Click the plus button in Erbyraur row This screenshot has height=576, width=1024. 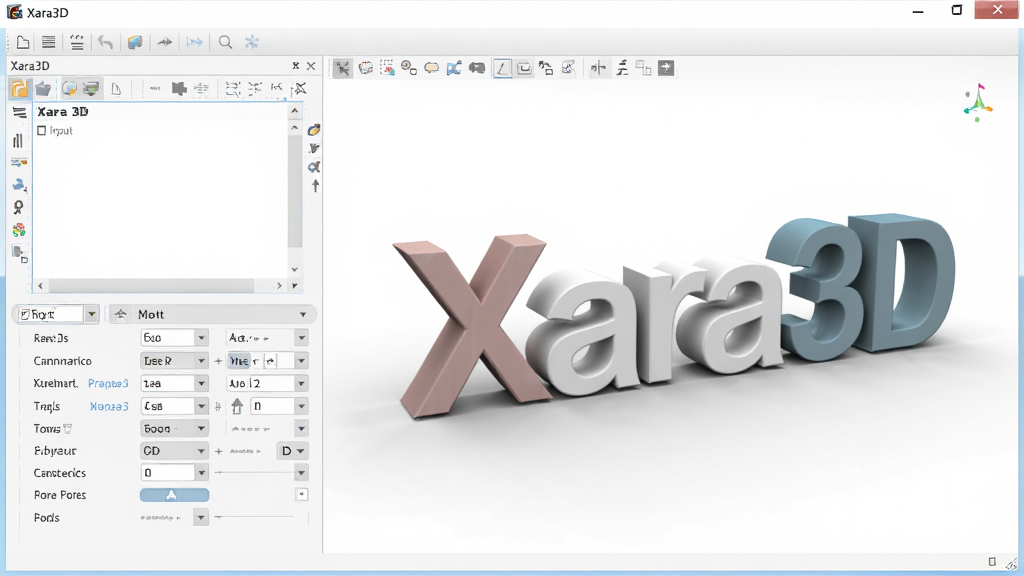click(218, 451)
